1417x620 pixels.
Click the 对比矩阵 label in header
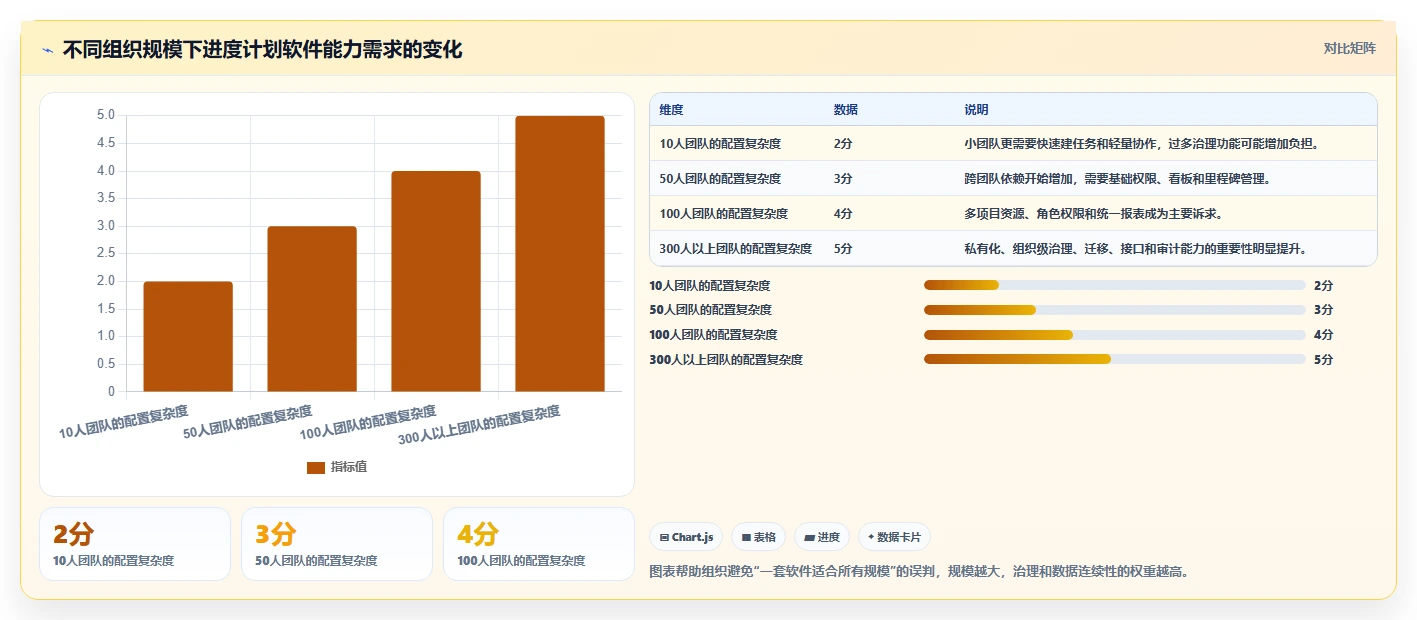click(1349, 48)
